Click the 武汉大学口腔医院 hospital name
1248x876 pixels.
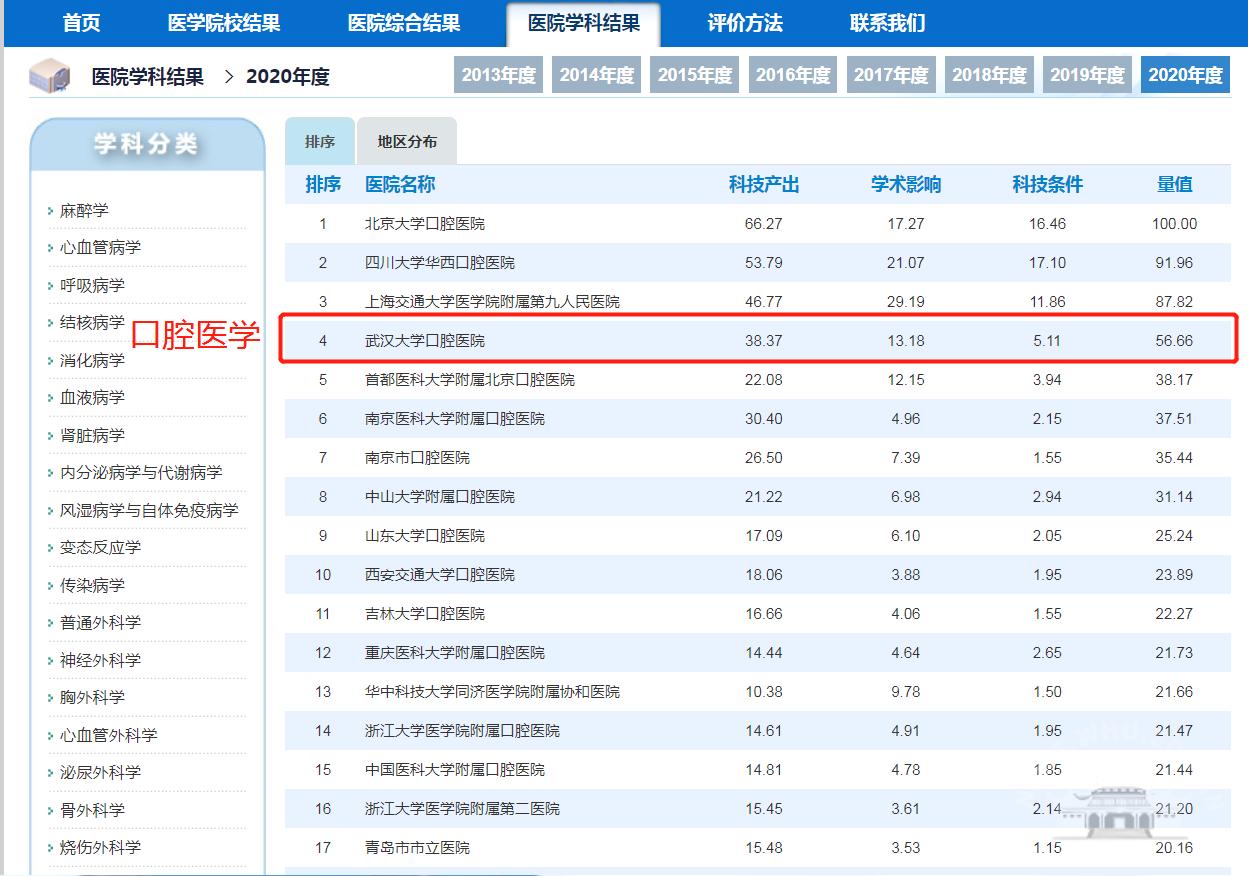(x=425, y=341)
